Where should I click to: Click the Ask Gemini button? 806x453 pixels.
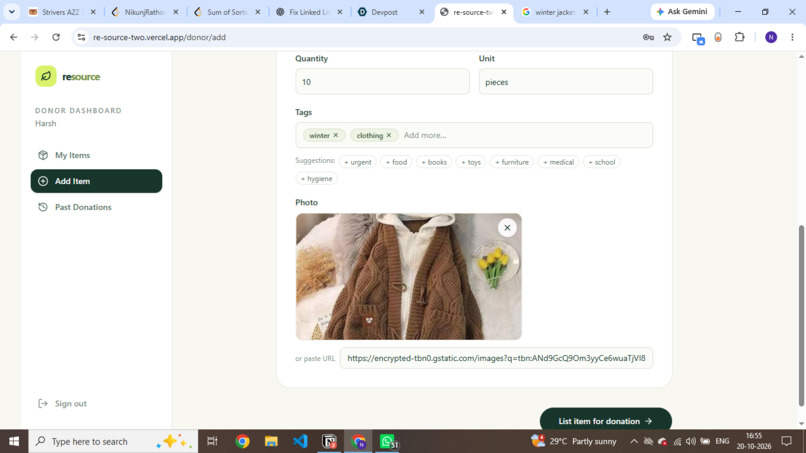point(682,12)
